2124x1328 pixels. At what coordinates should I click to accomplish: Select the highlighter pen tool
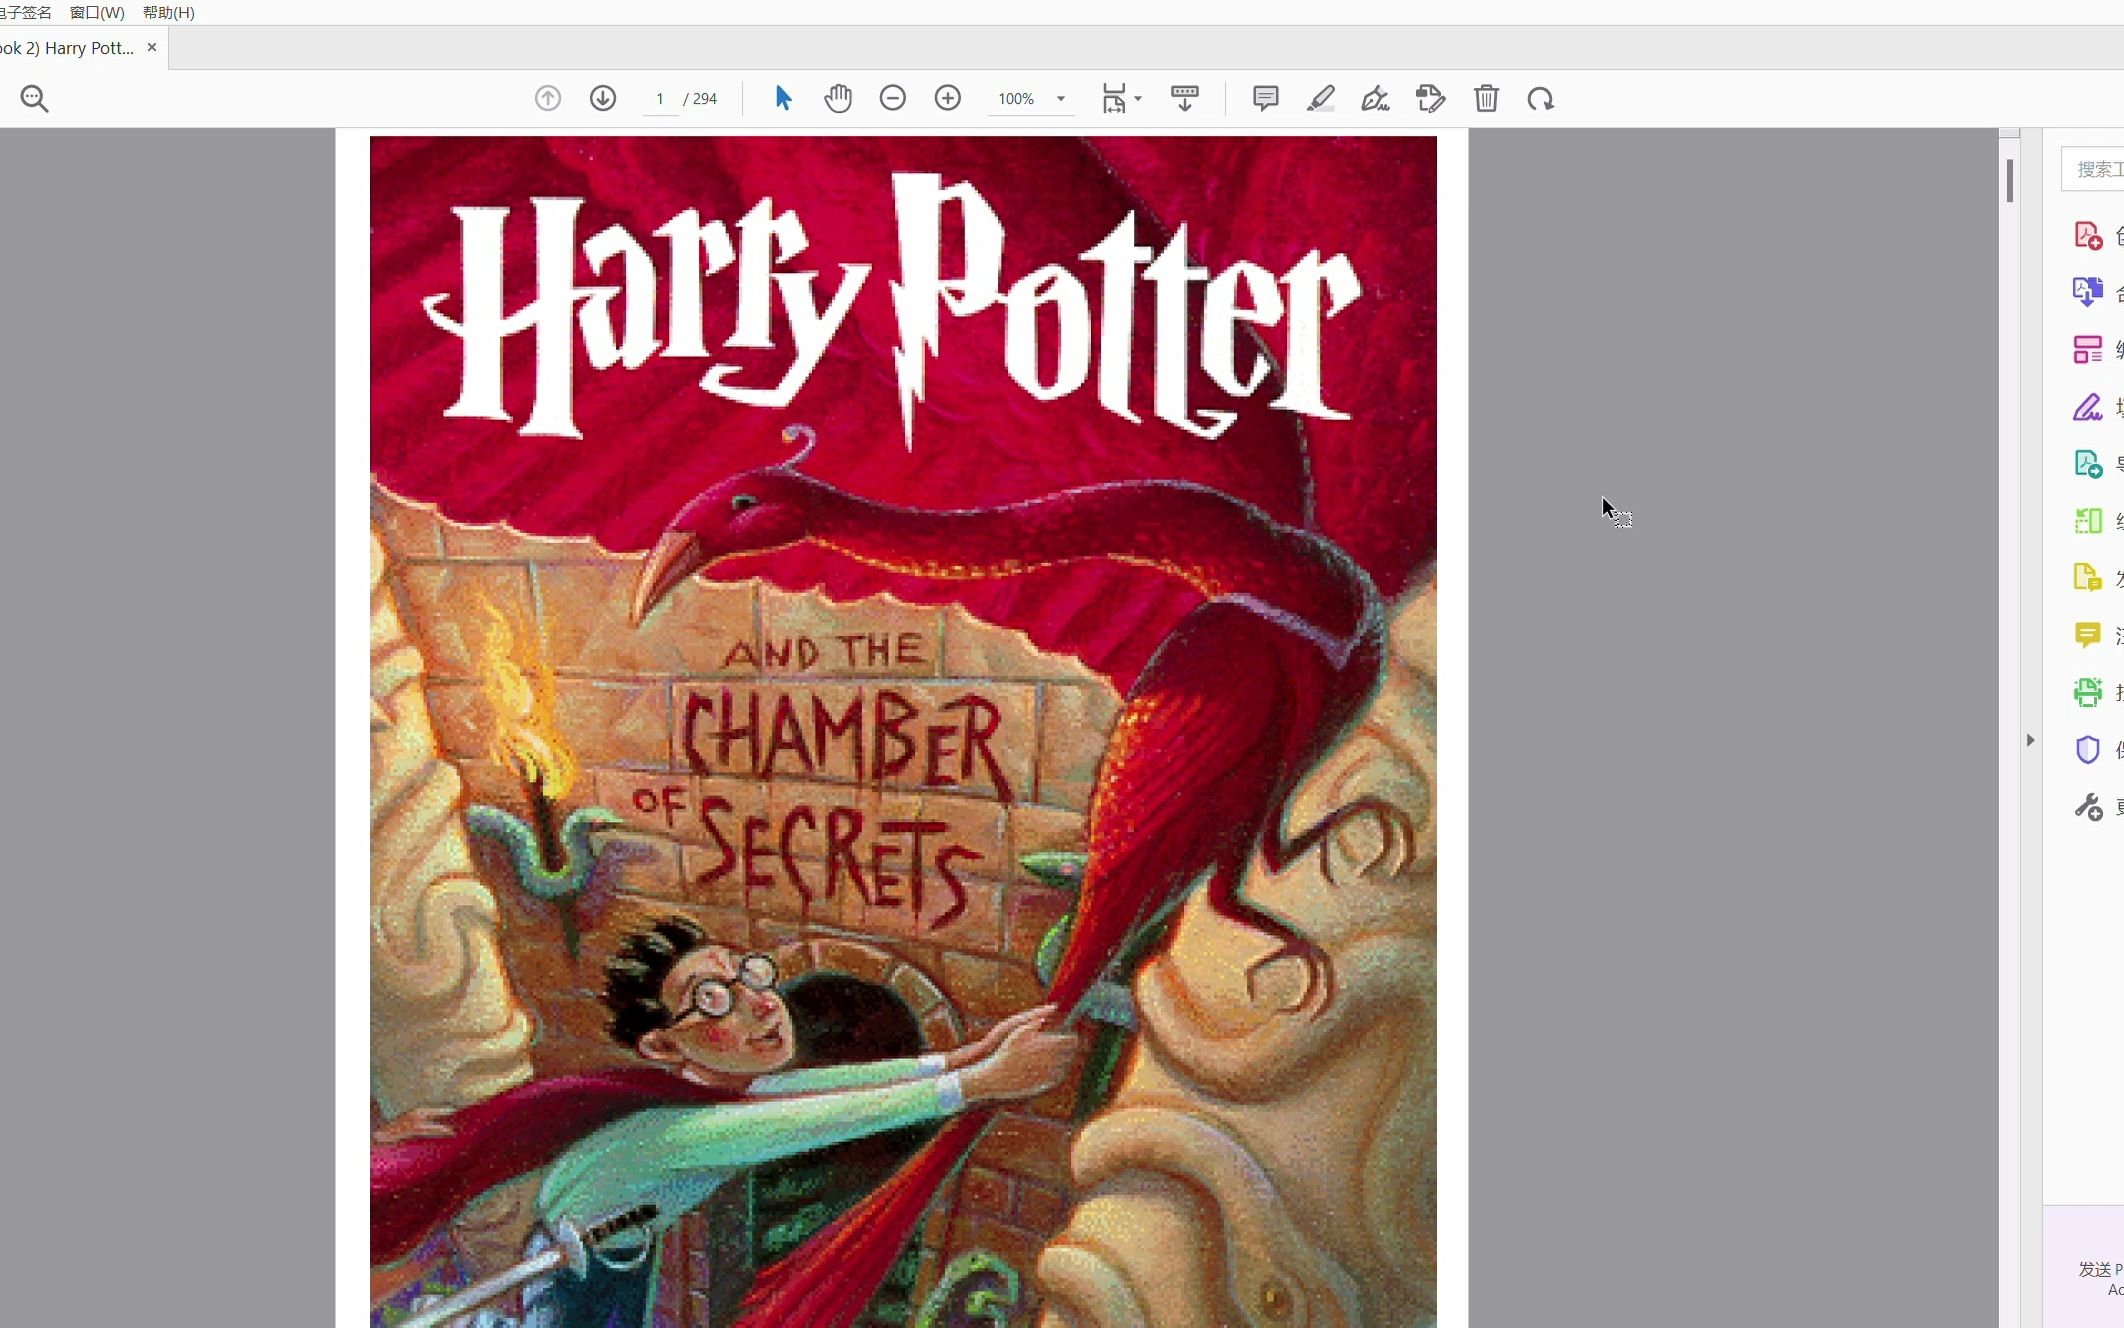coord(1321,98)
